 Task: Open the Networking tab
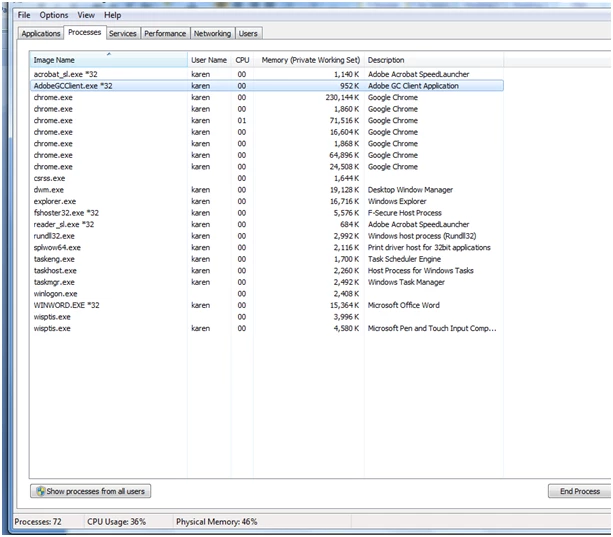pyautogui.click(x=212, y=34)
